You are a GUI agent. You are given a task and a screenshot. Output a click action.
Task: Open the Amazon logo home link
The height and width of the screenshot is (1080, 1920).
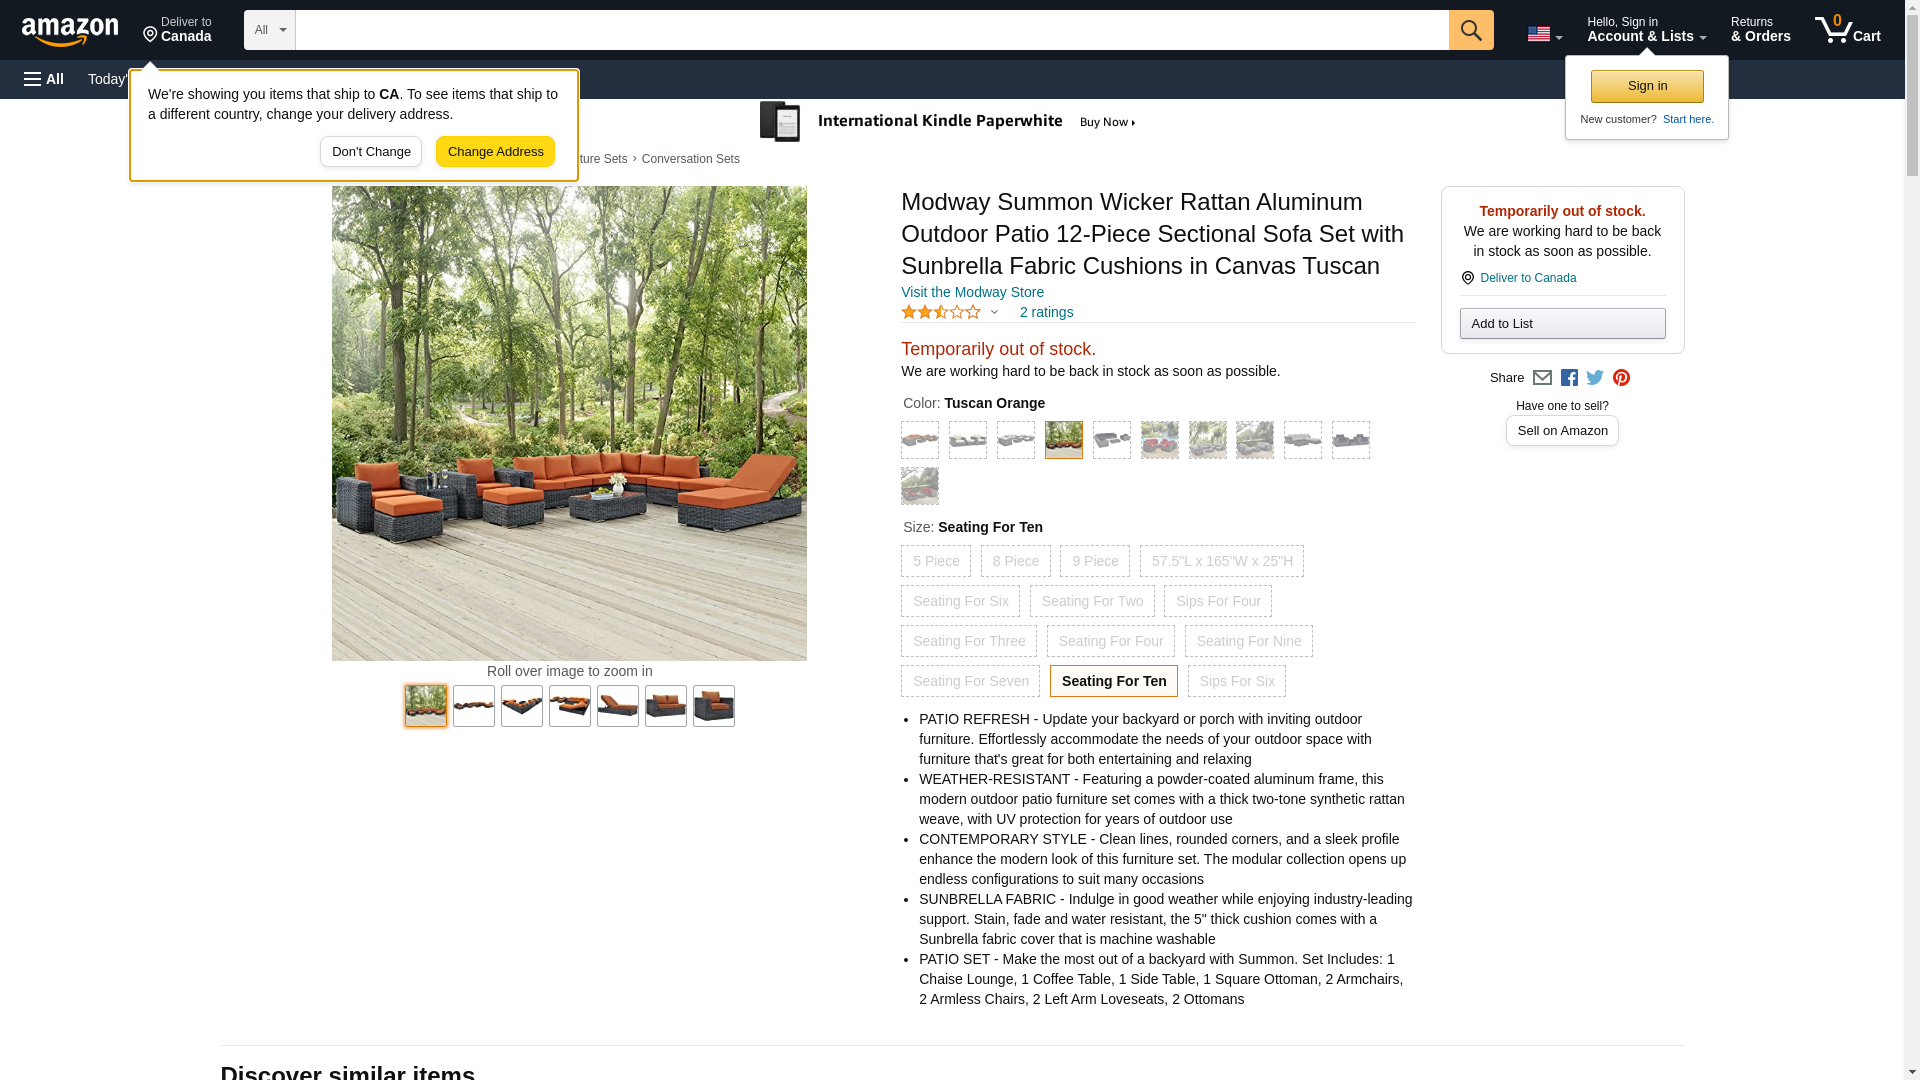coord(70,31)
